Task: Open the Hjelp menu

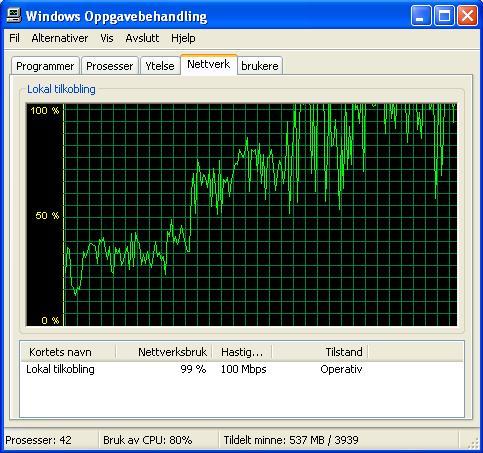Action: pos(183,38)
